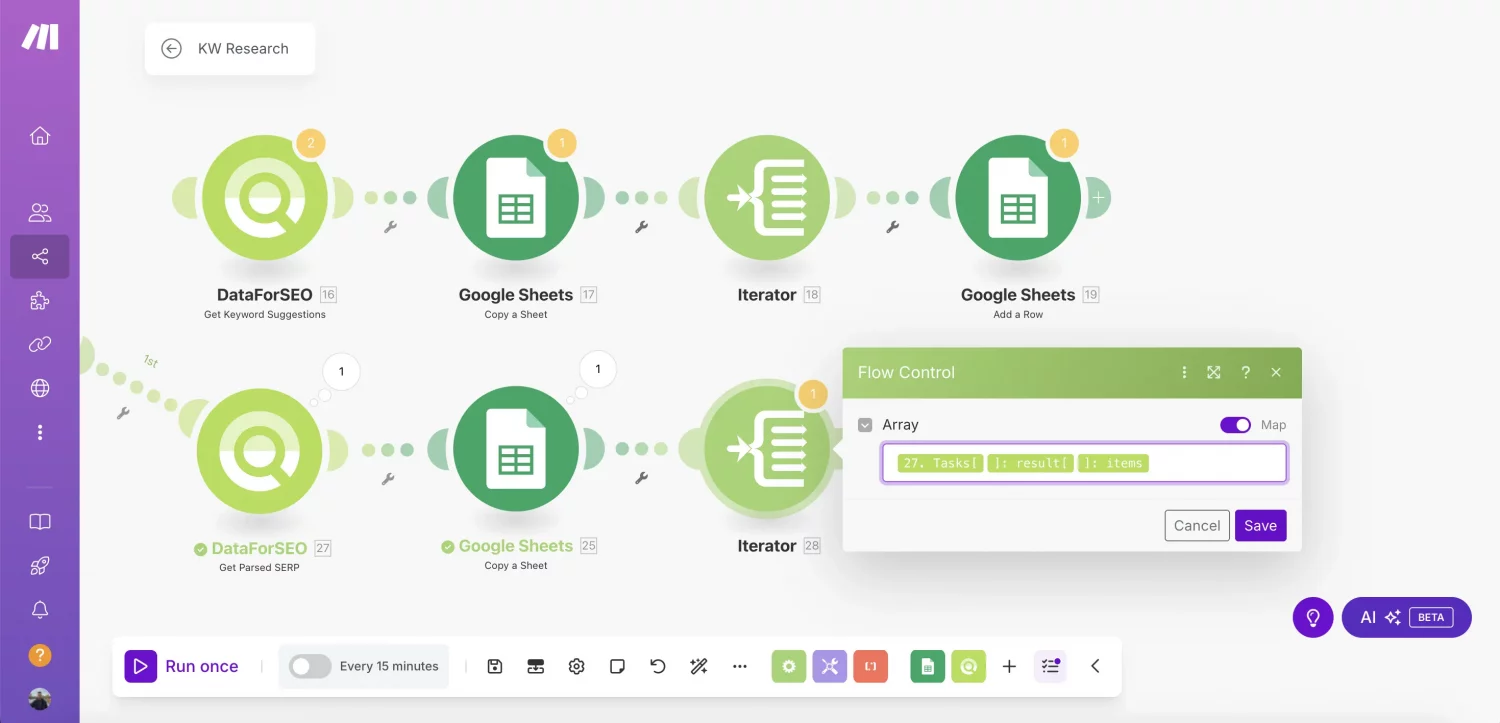This screenshot has height=723, width=1500.
Task: Open DataForSEO favorites icon in toolbar
Action: click(968, 666)
